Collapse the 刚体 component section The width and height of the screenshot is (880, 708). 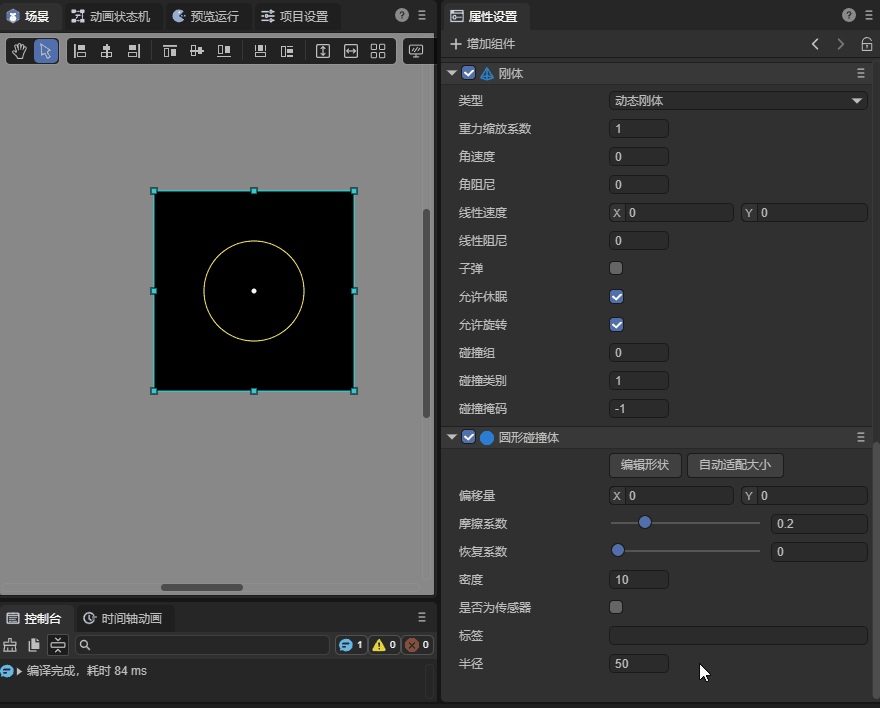click(452, 73)
